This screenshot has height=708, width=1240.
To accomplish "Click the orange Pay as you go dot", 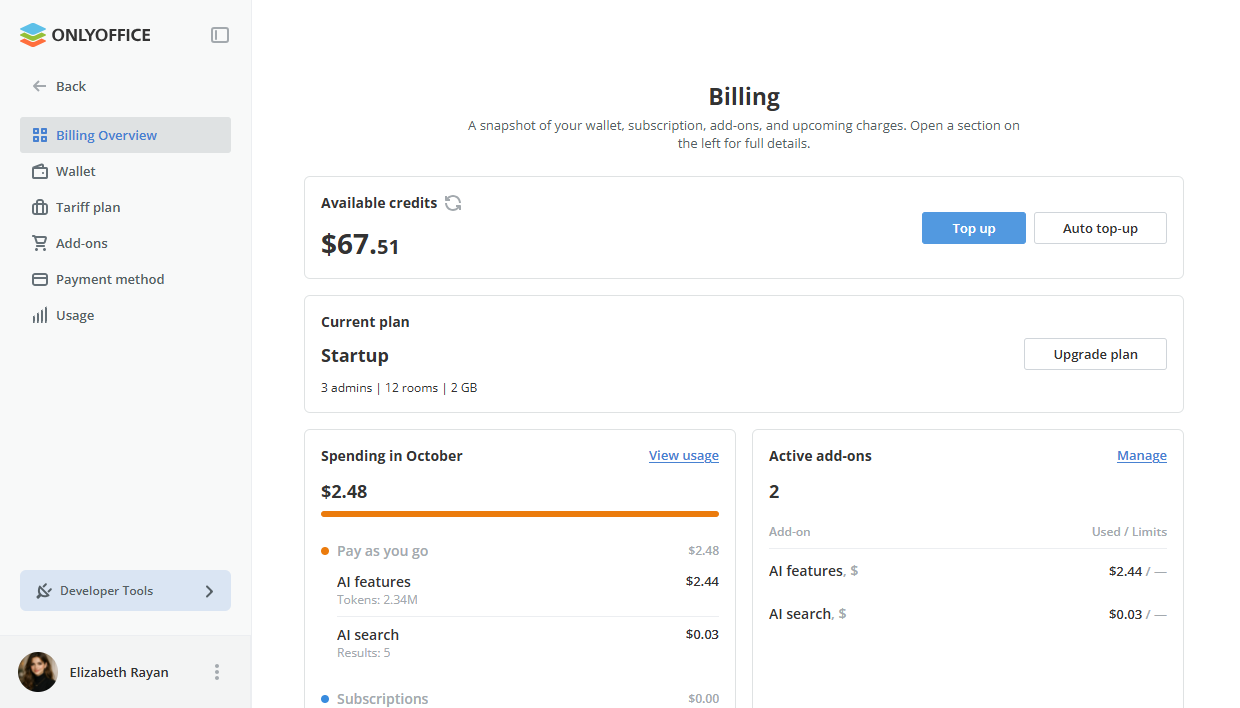I will coord(325,551).
